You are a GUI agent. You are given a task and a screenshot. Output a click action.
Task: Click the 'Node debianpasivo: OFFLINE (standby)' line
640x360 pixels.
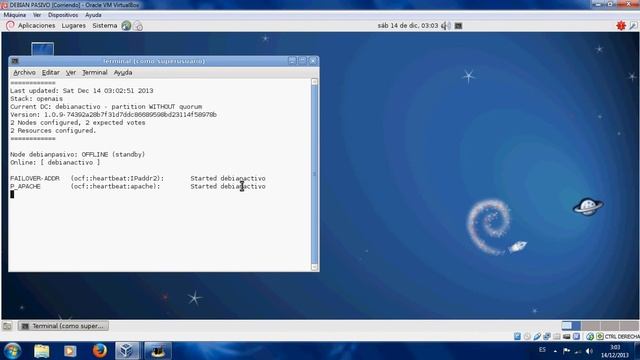(x=78, y=154)
